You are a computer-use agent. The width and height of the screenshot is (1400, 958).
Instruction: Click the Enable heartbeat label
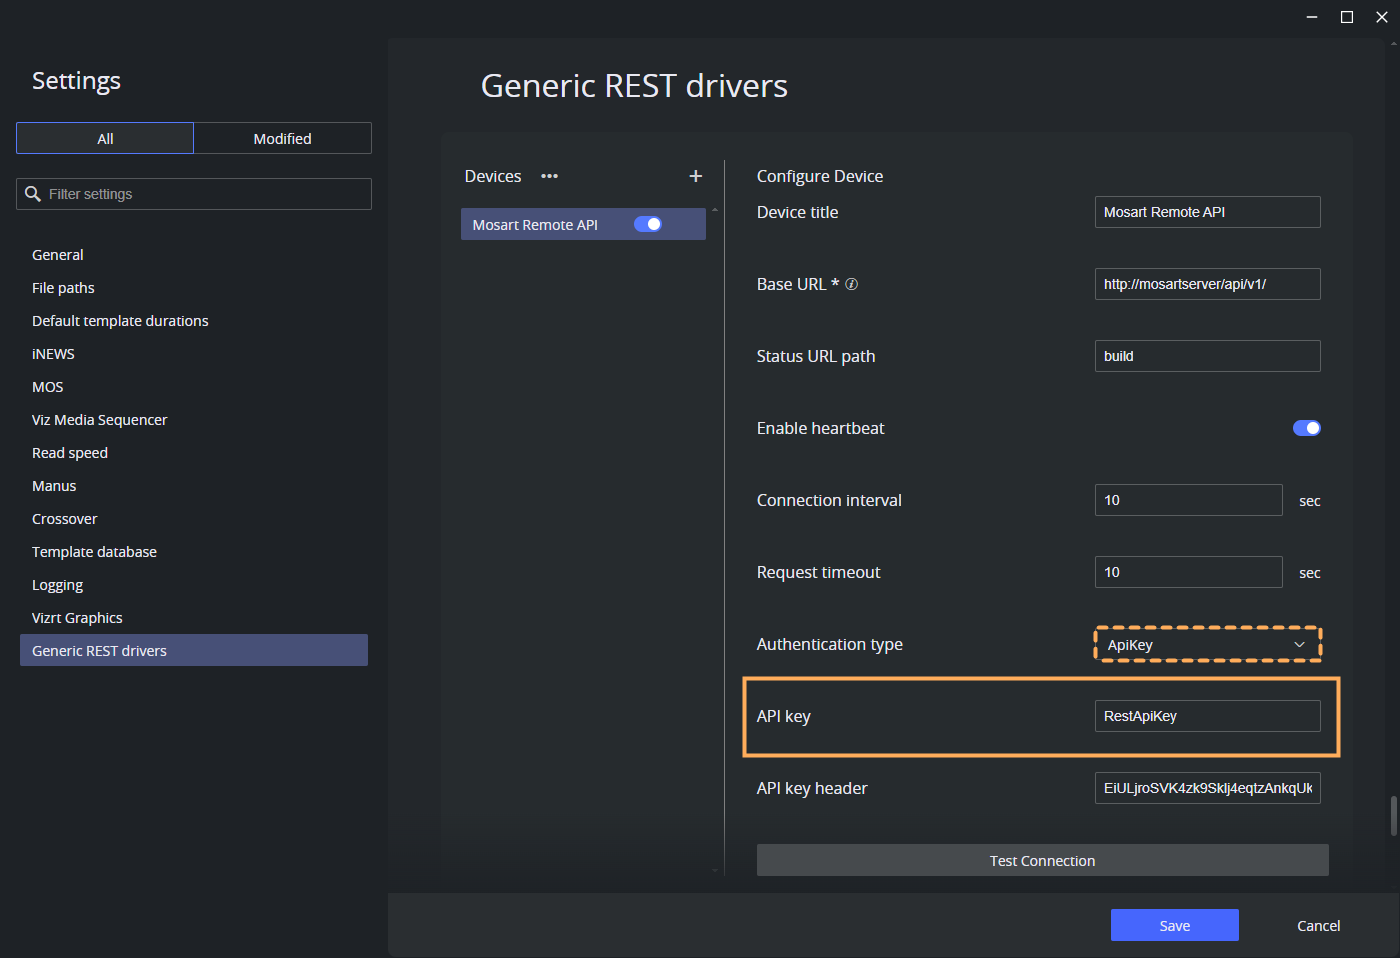click(x=821, y=428)
